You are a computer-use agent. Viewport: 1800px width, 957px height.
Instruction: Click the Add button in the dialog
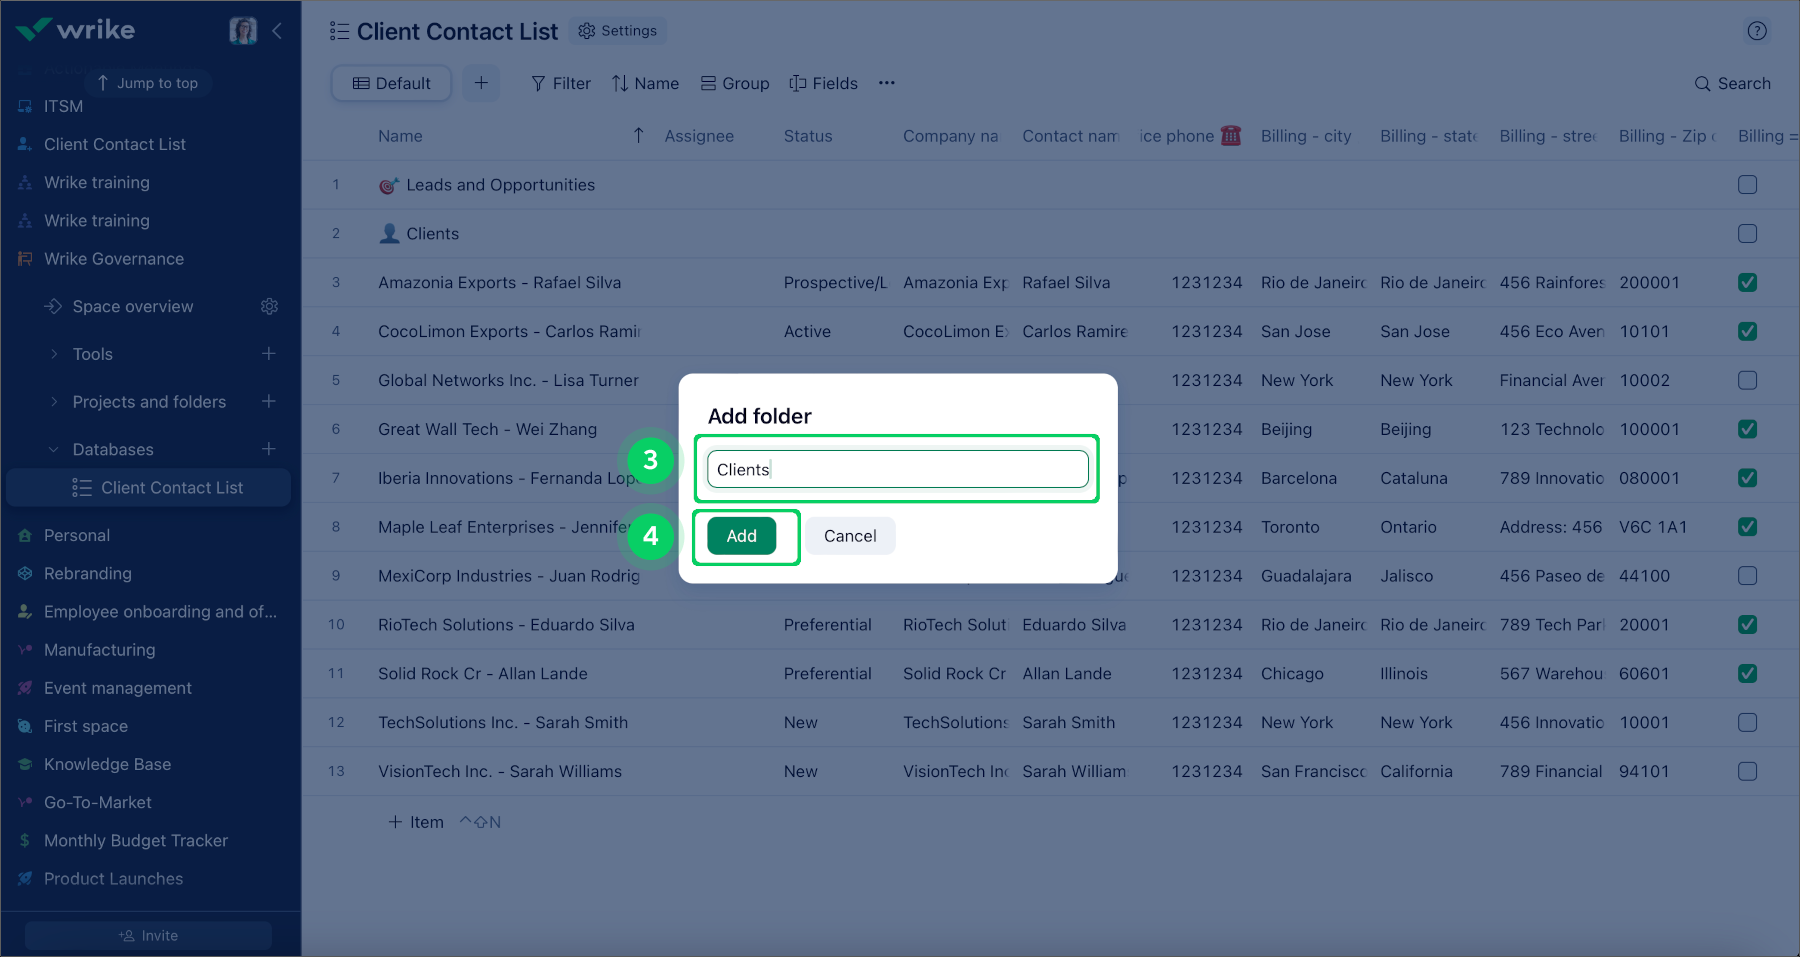740,536
